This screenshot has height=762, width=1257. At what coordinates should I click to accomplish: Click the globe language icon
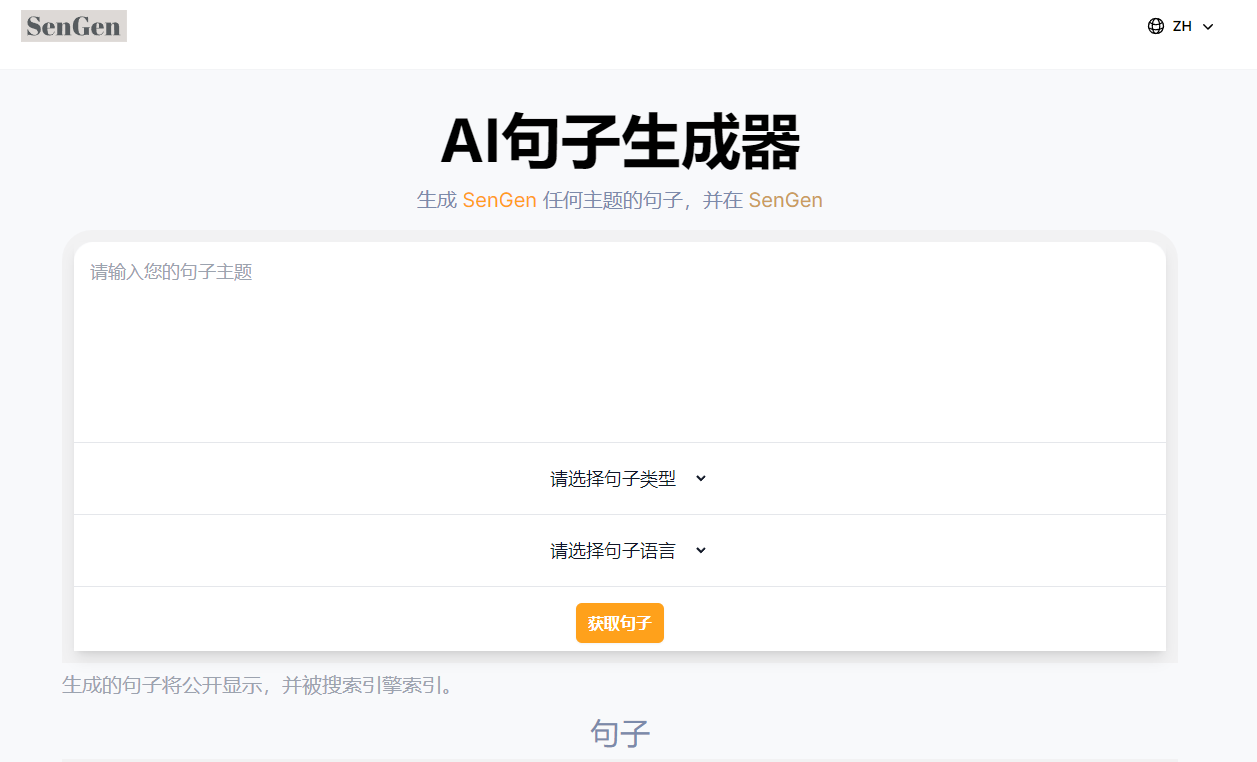coord(1156,26)
